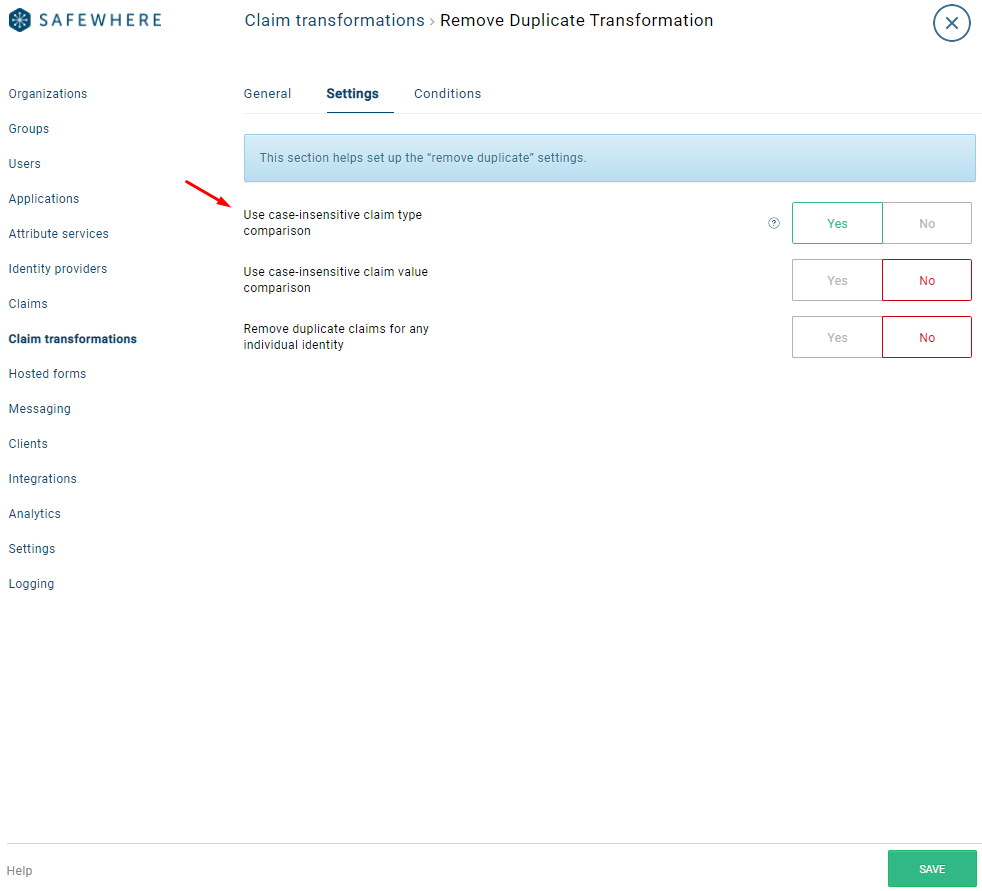Enable case-insensitive claim value comparison with Yes
Viewport: 982px width, 891px height.
pos(837,281)
